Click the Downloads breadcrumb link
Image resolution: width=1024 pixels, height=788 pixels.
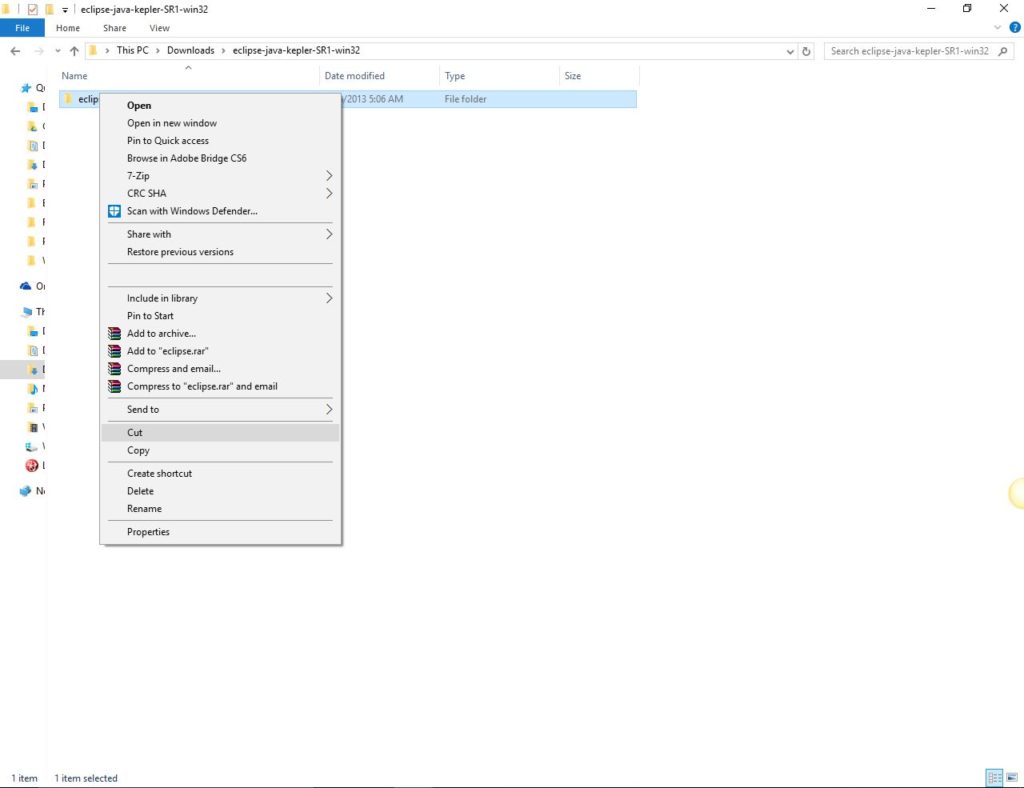190,50
